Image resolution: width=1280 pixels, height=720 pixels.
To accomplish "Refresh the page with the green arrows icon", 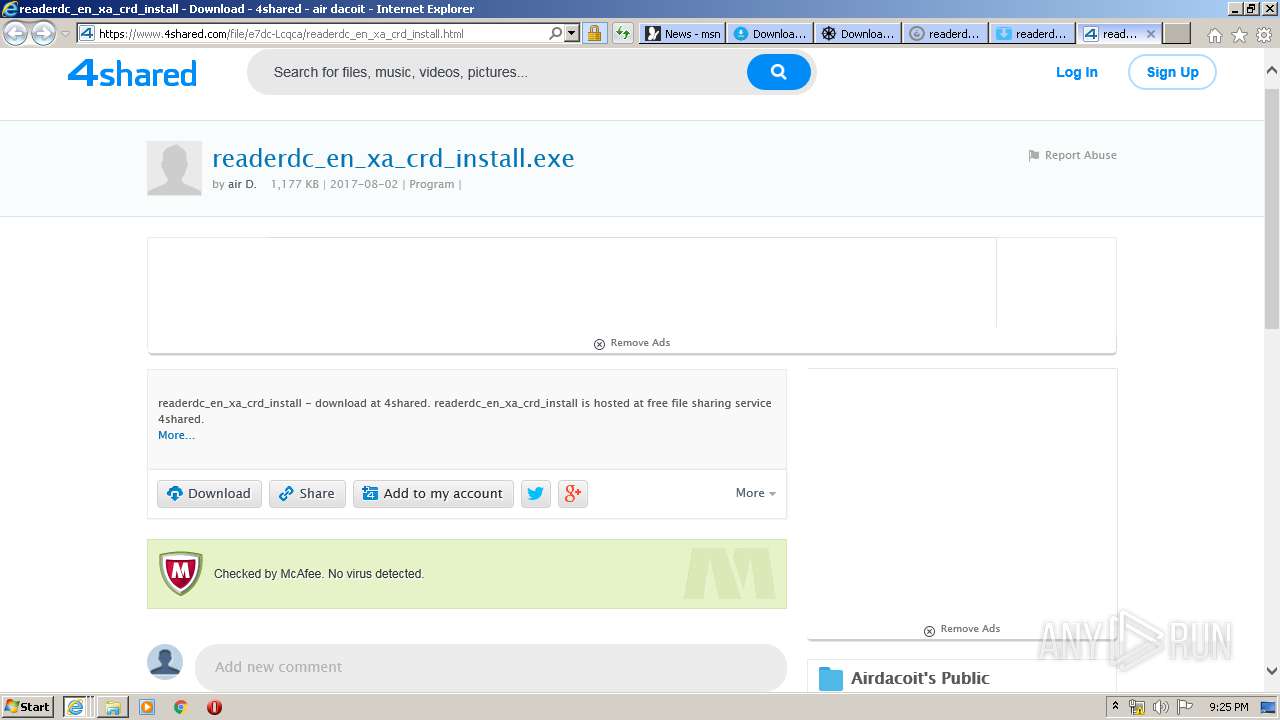I will tap(623, 33).
